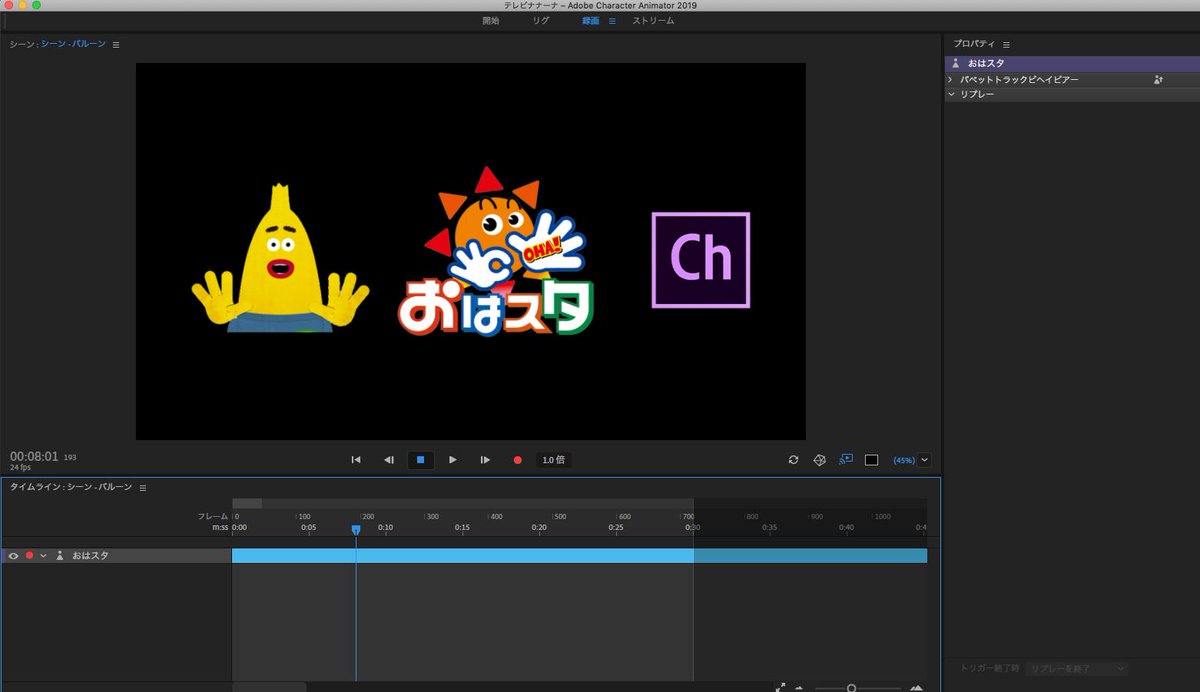This screenshot has width=1200, height=692.
Task: Open the zoom percentage dropdown (45%)
Action: click(x=924, y=460)
